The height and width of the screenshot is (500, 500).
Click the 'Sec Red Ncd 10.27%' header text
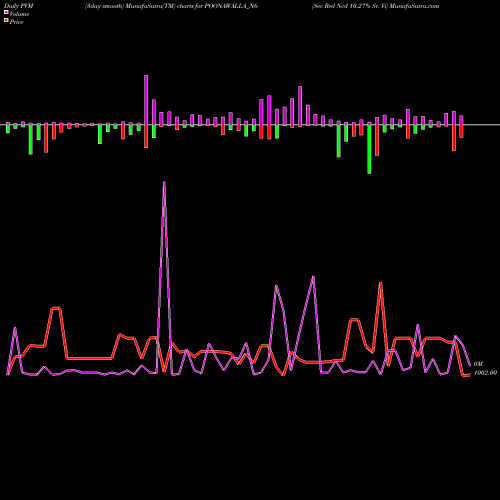coord(342,6)
